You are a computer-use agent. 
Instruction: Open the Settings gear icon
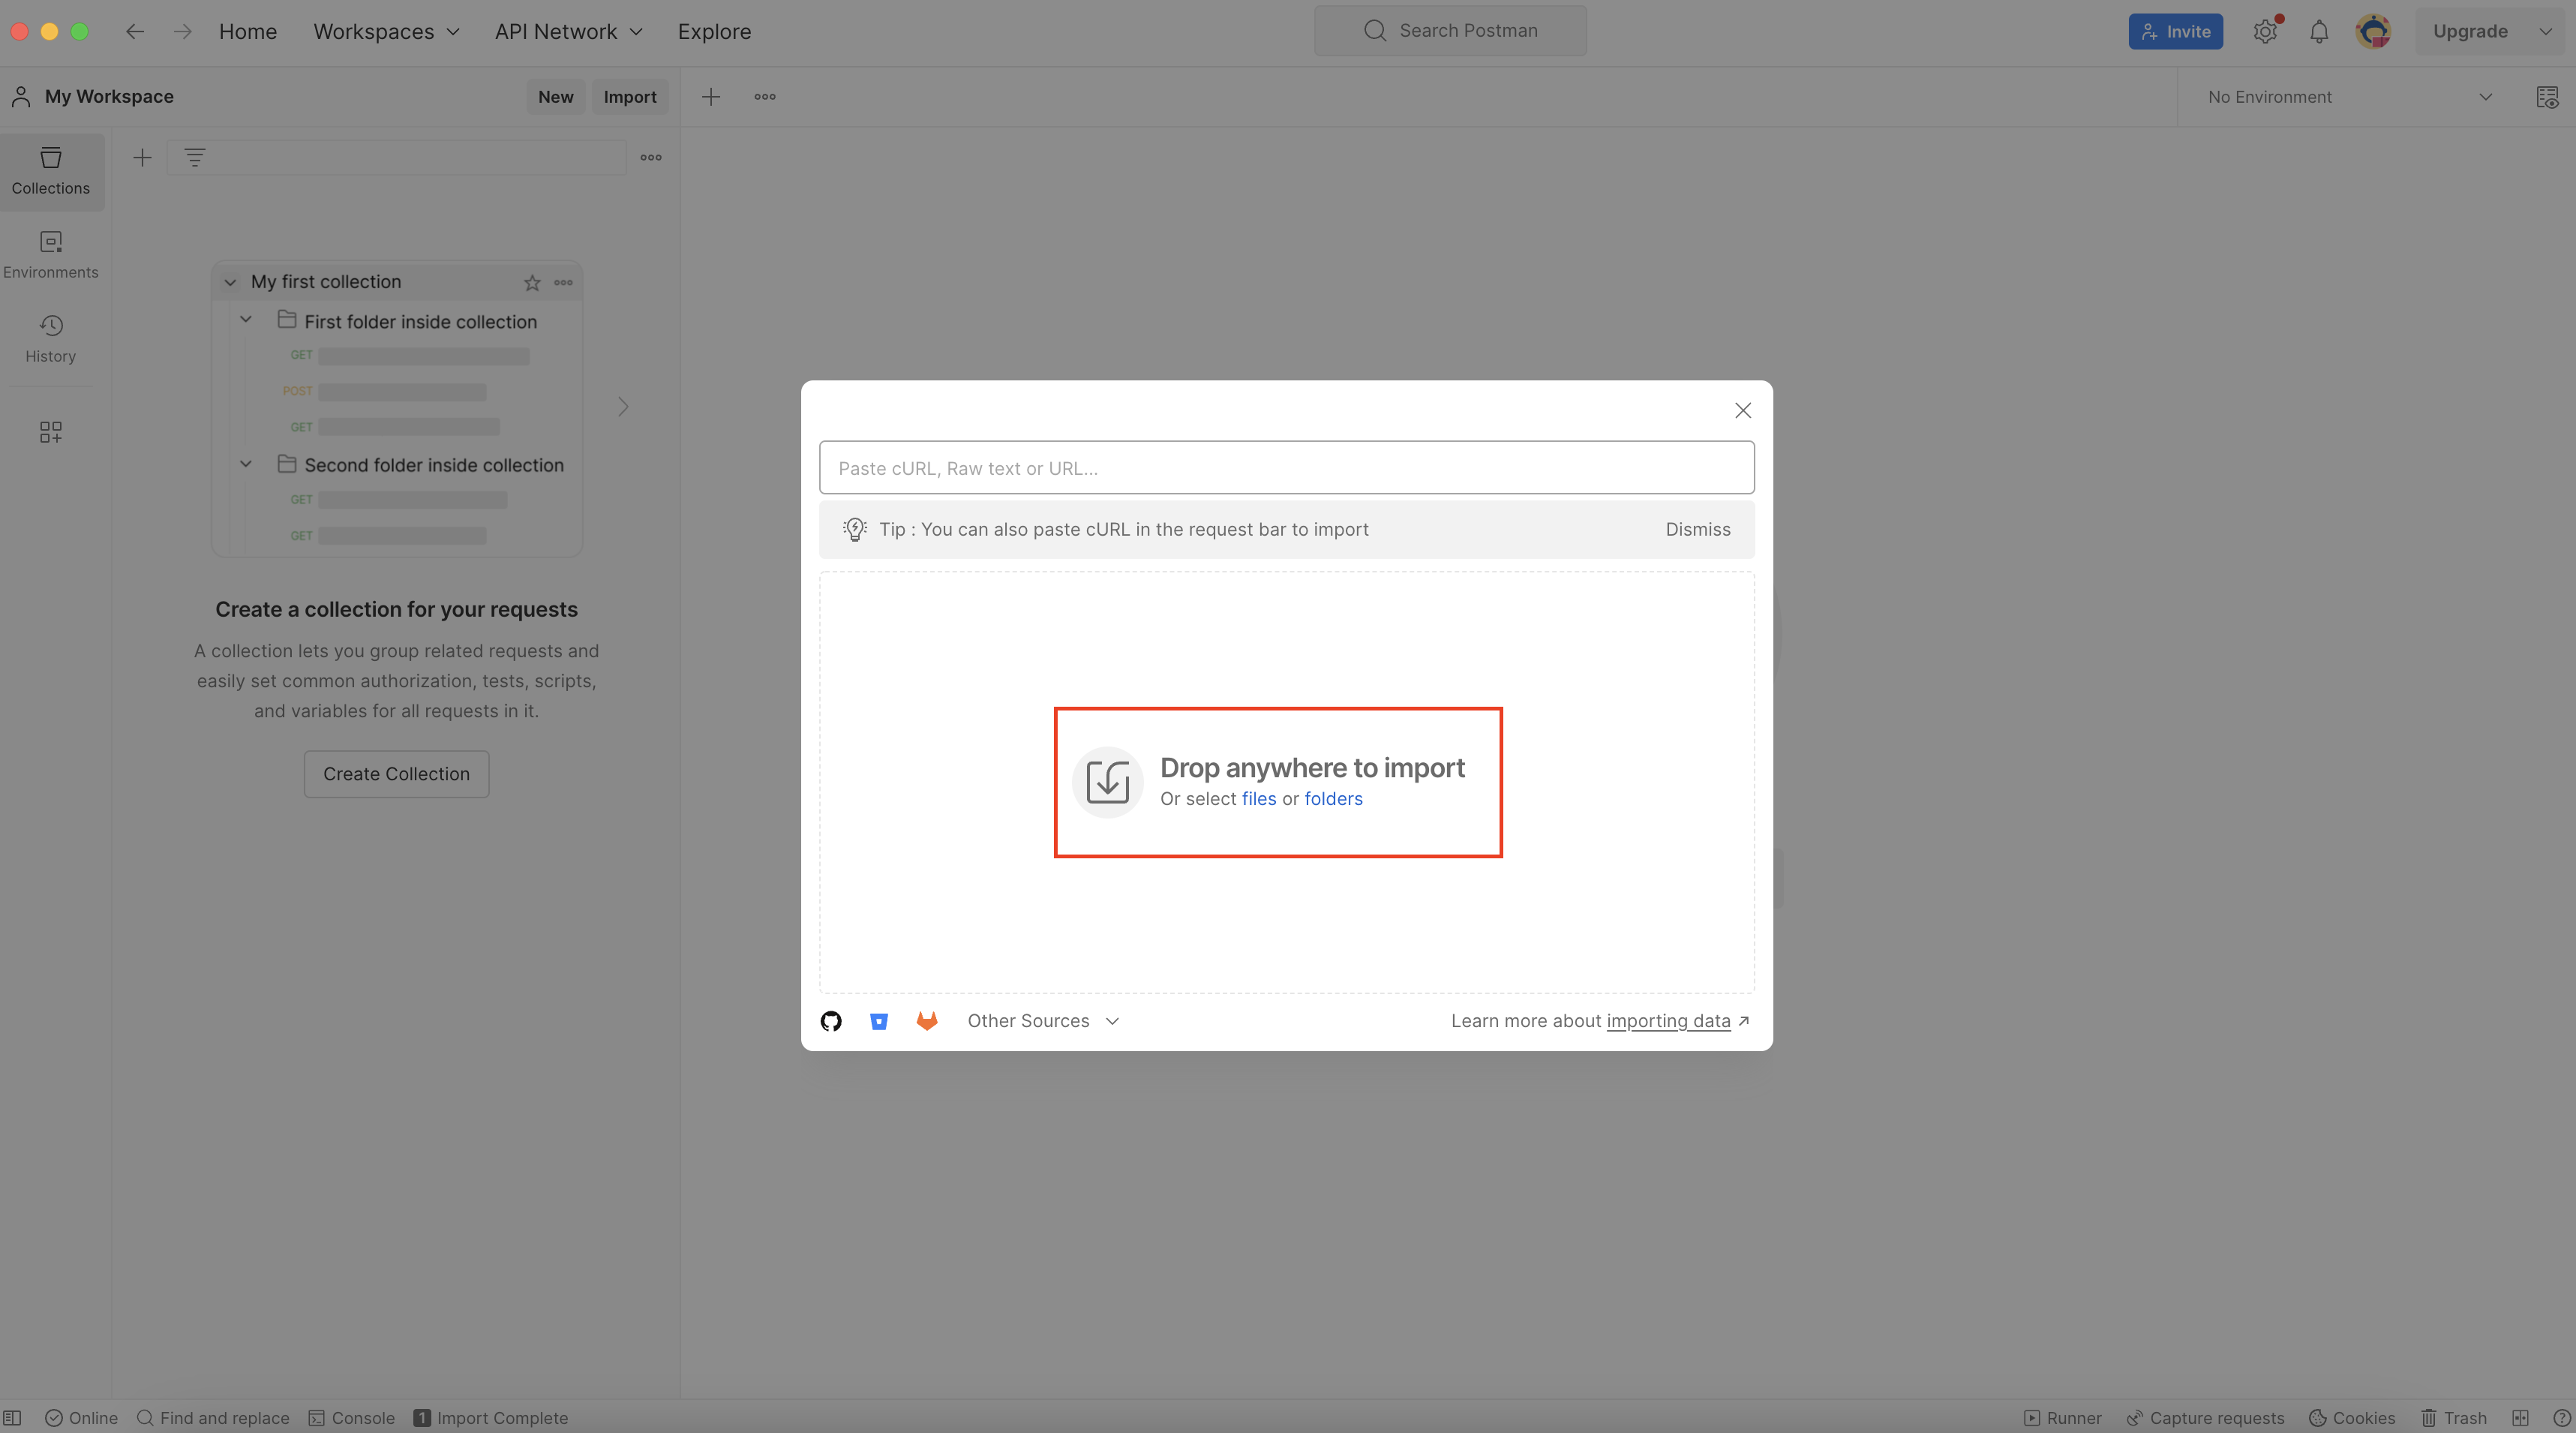[2265, 31]
